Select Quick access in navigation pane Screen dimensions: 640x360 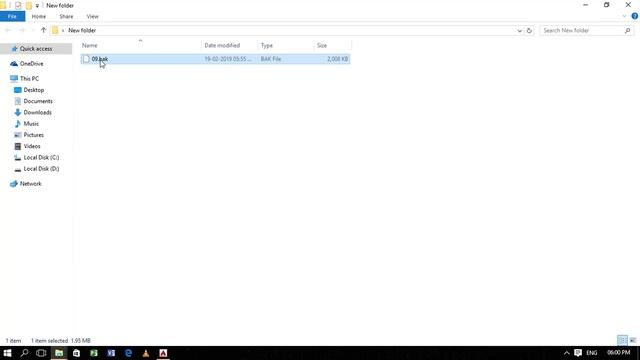[36, 49]
